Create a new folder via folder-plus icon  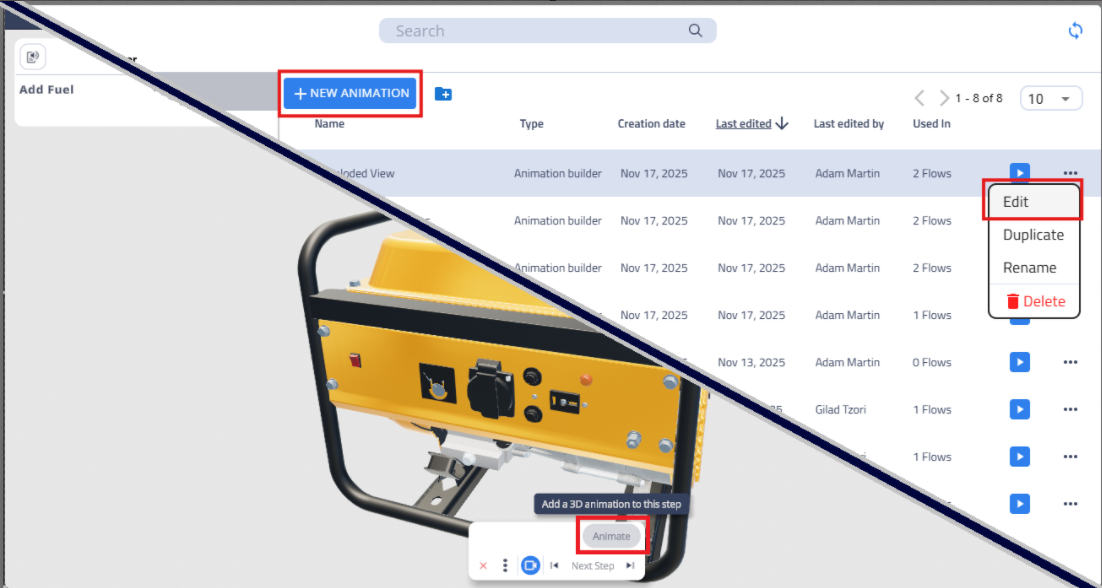[444, 94]
